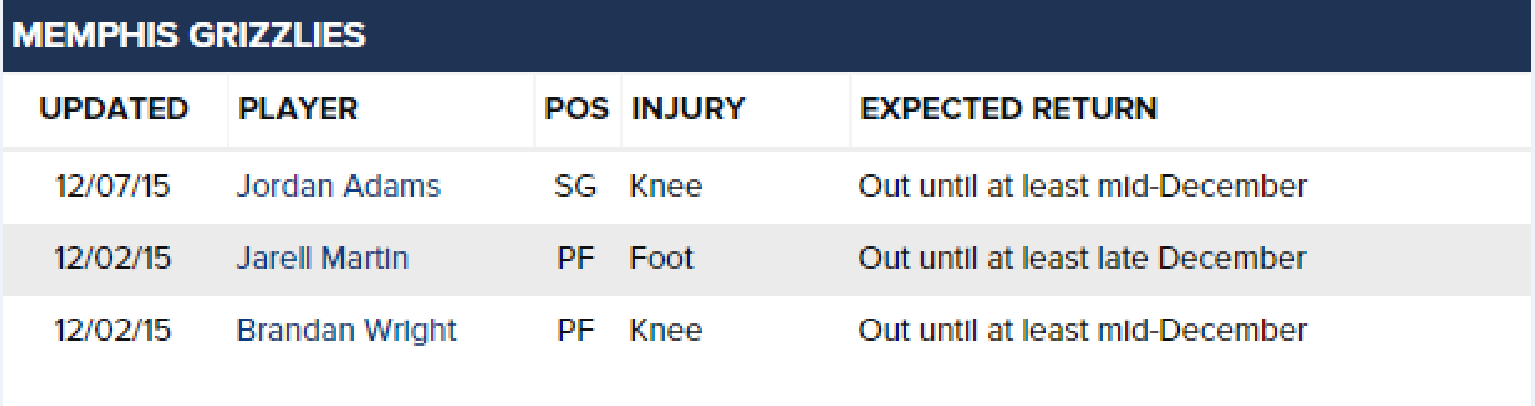Open Brandan Wright player link

tap(346, 332)
